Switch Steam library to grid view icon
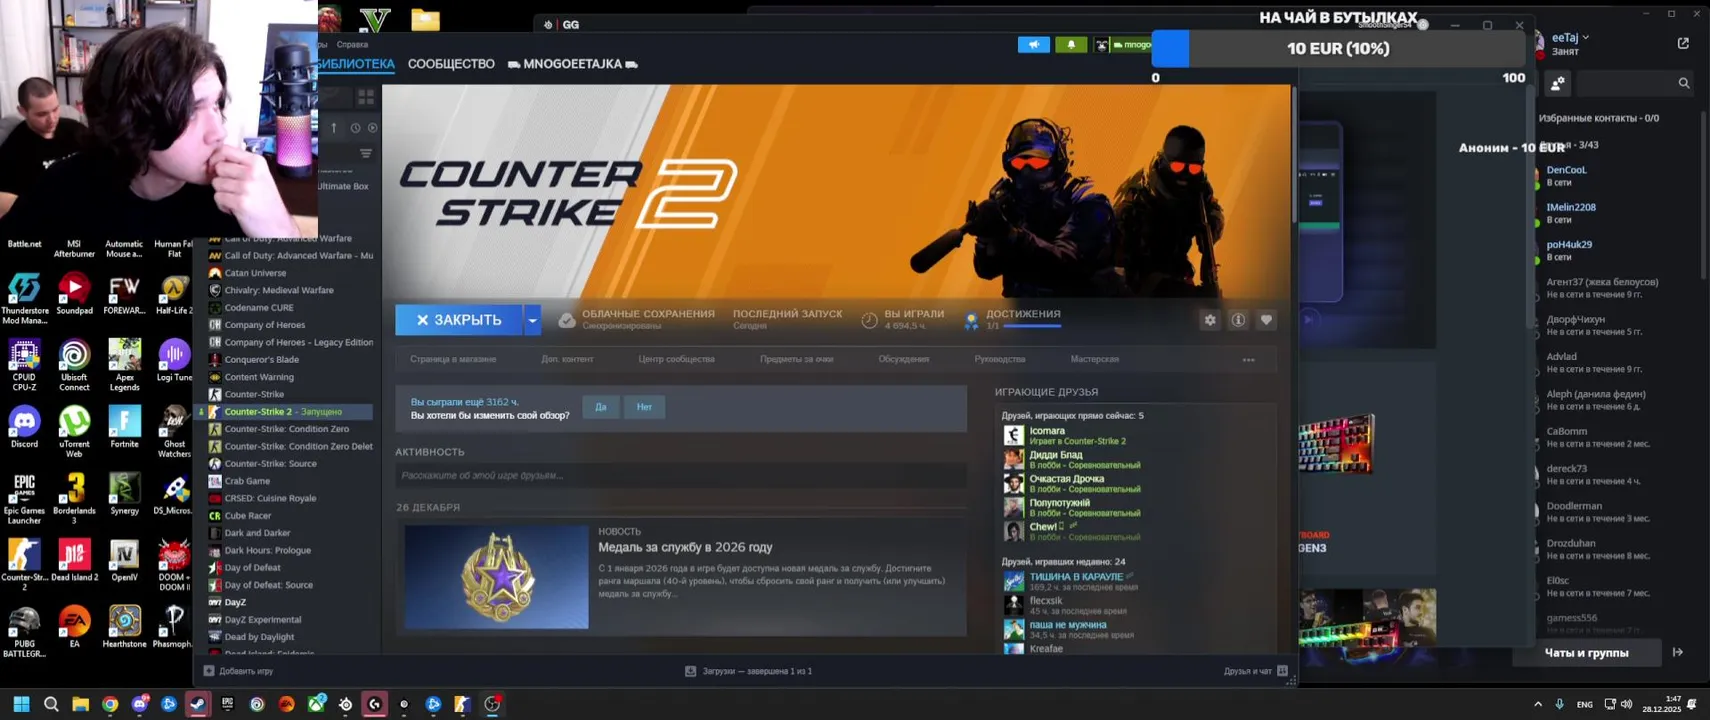 tap(366, 97)
